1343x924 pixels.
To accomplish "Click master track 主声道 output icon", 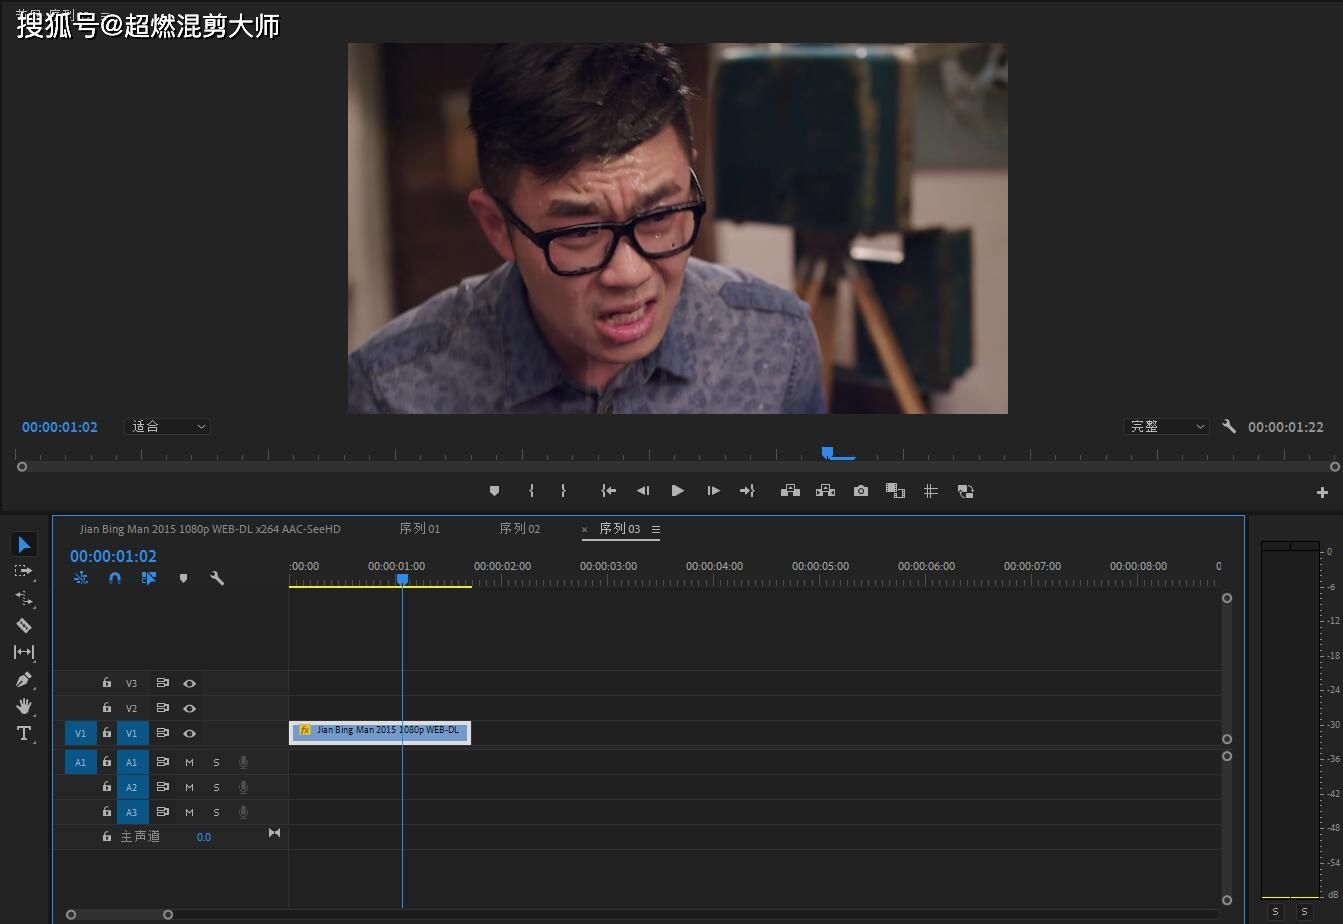I will click(x=274, y=833).
